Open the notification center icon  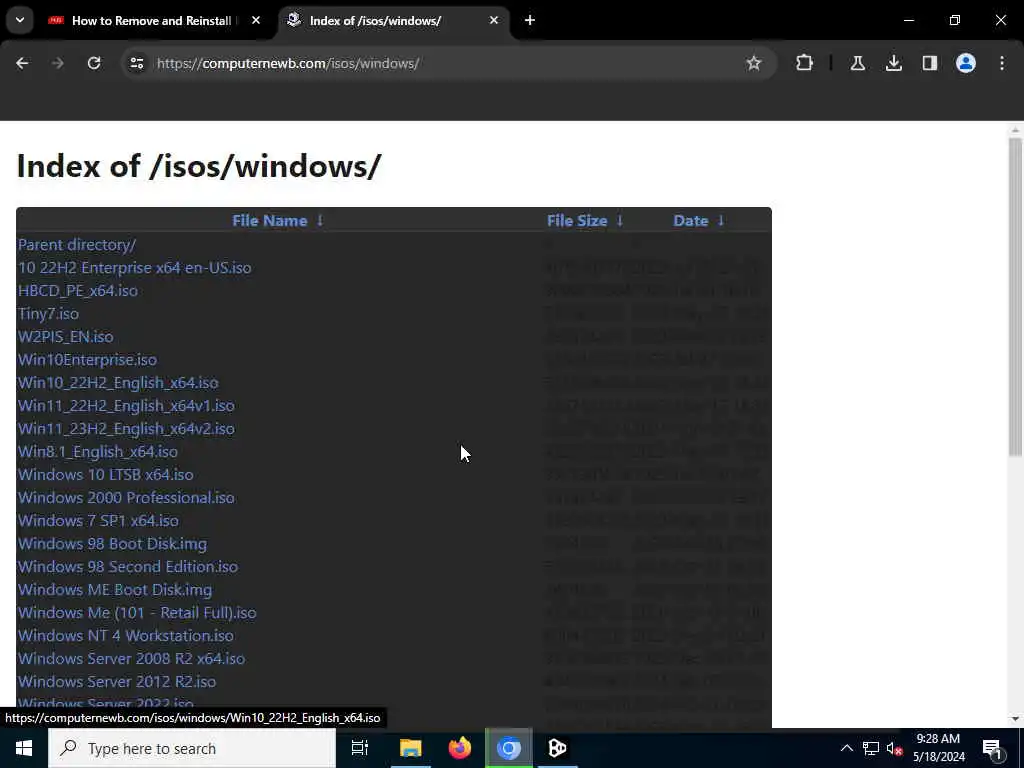tap(993, 748)
